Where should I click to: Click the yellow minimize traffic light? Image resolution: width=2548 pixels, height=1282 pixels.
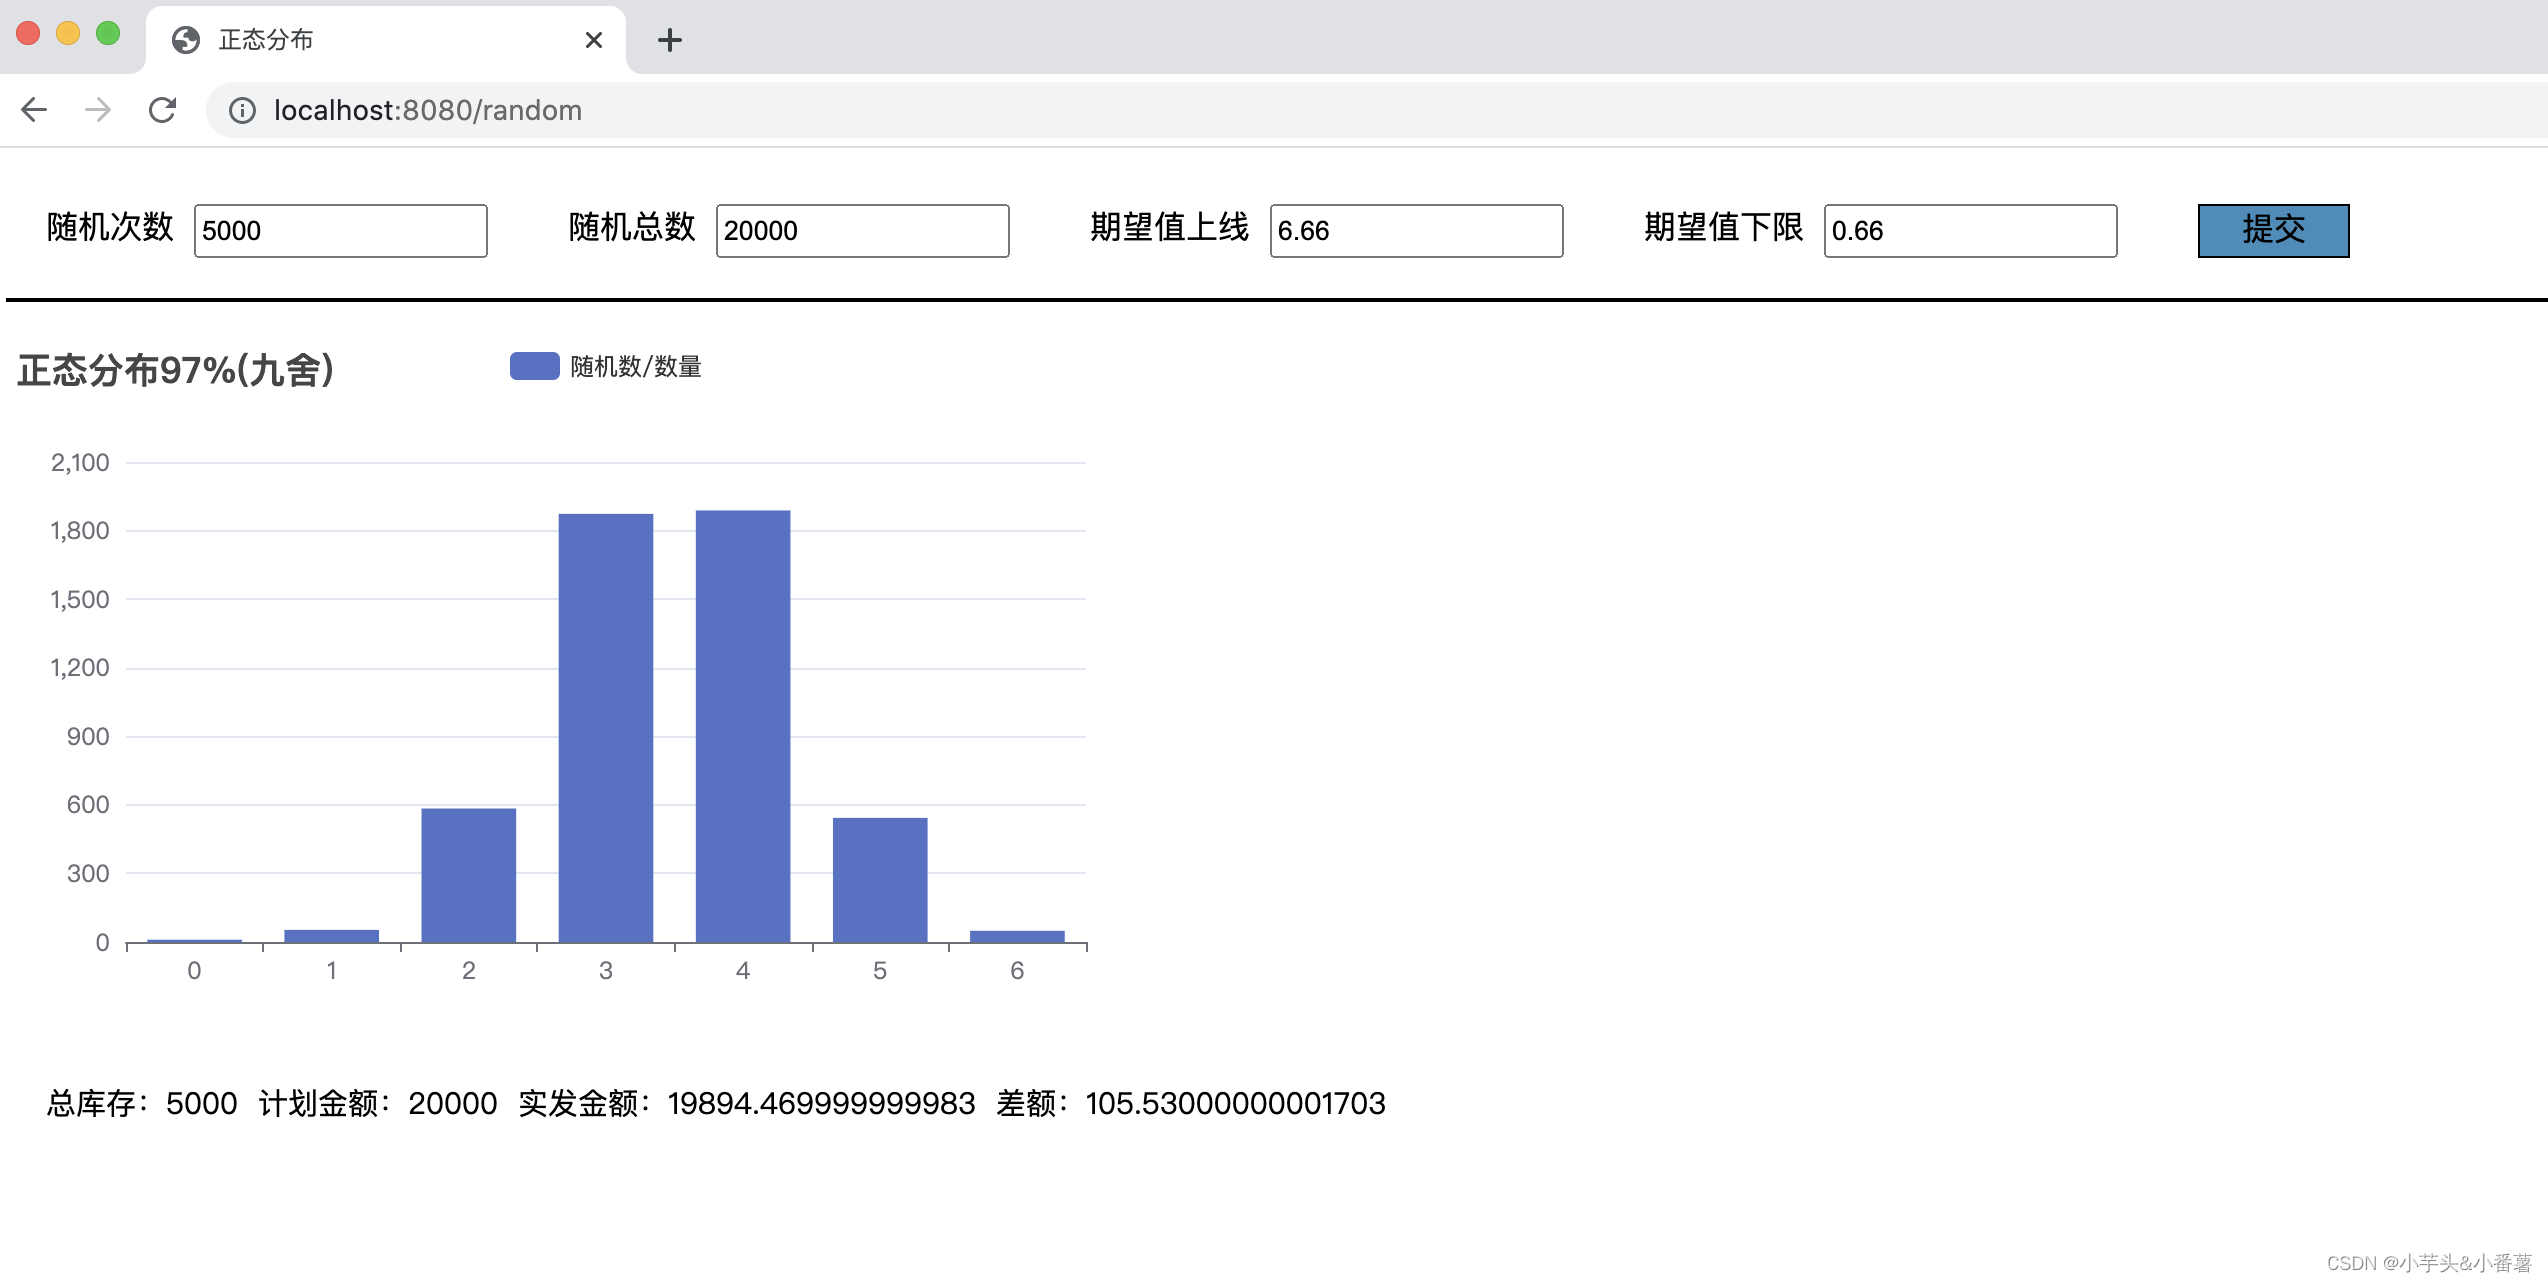pyautogui.click(x=67, y=33)
